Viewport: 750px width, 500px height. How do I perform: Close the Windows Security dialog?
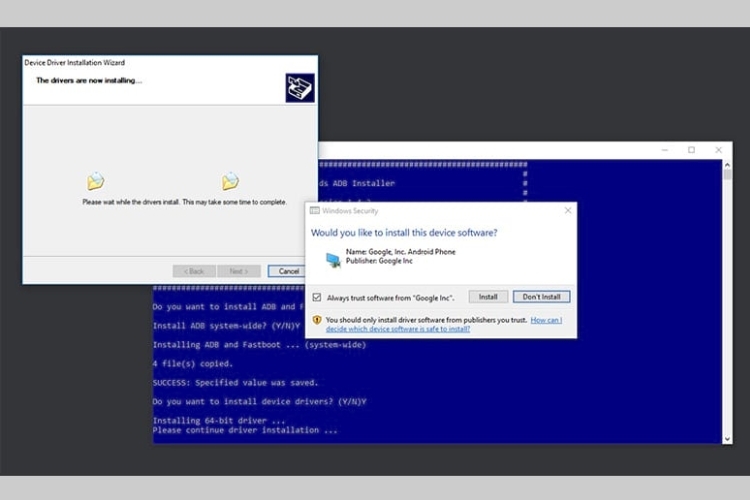[568, 211]
